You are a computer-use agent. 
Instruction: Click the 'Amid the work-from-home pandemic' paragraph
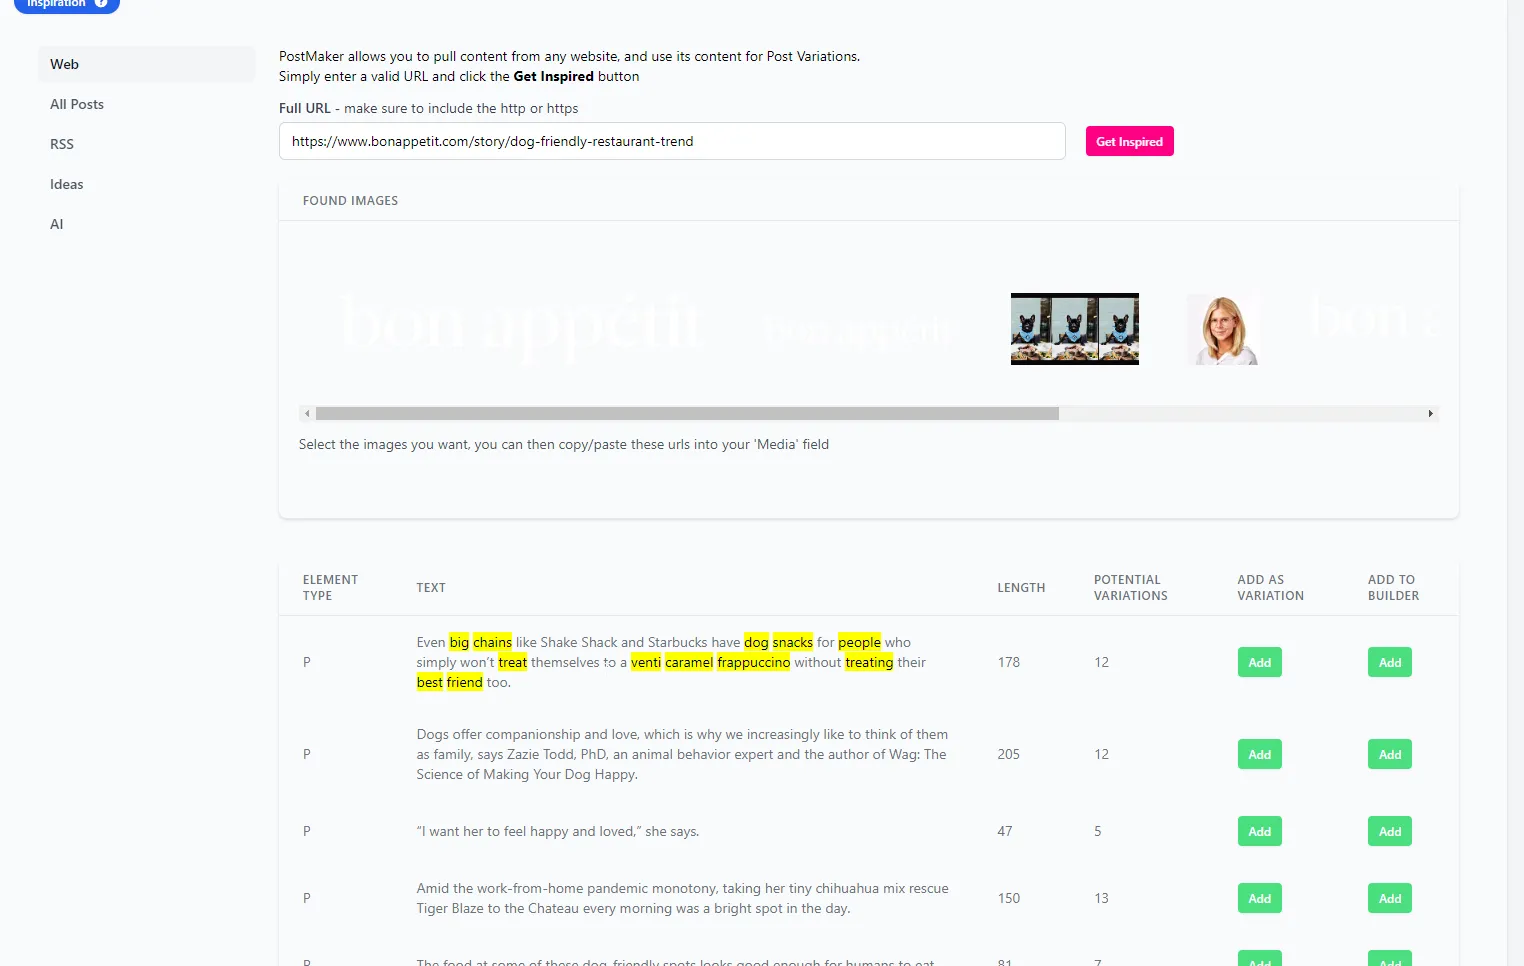683,898
